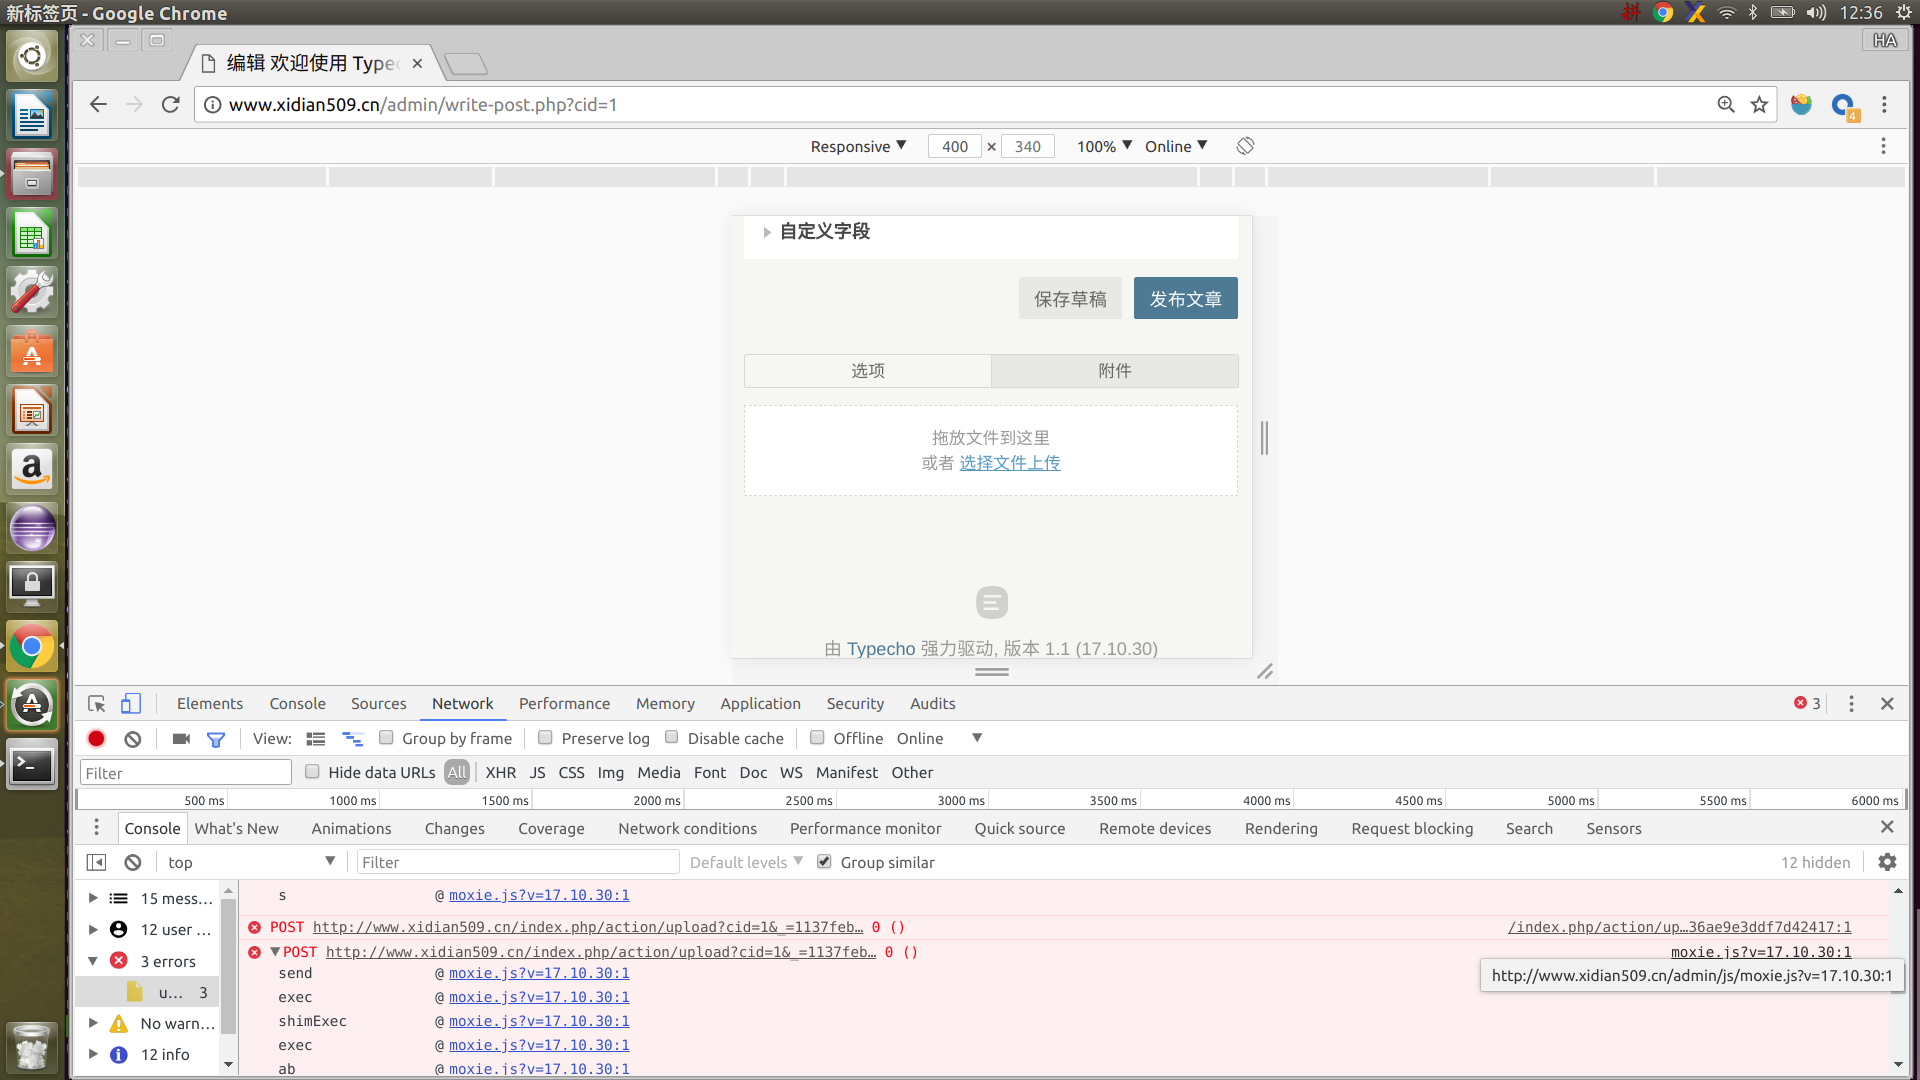Viewport: 1920px width, 1080px height.
Task: Expand the 自定义字段 section
Action: pos(766,232)
